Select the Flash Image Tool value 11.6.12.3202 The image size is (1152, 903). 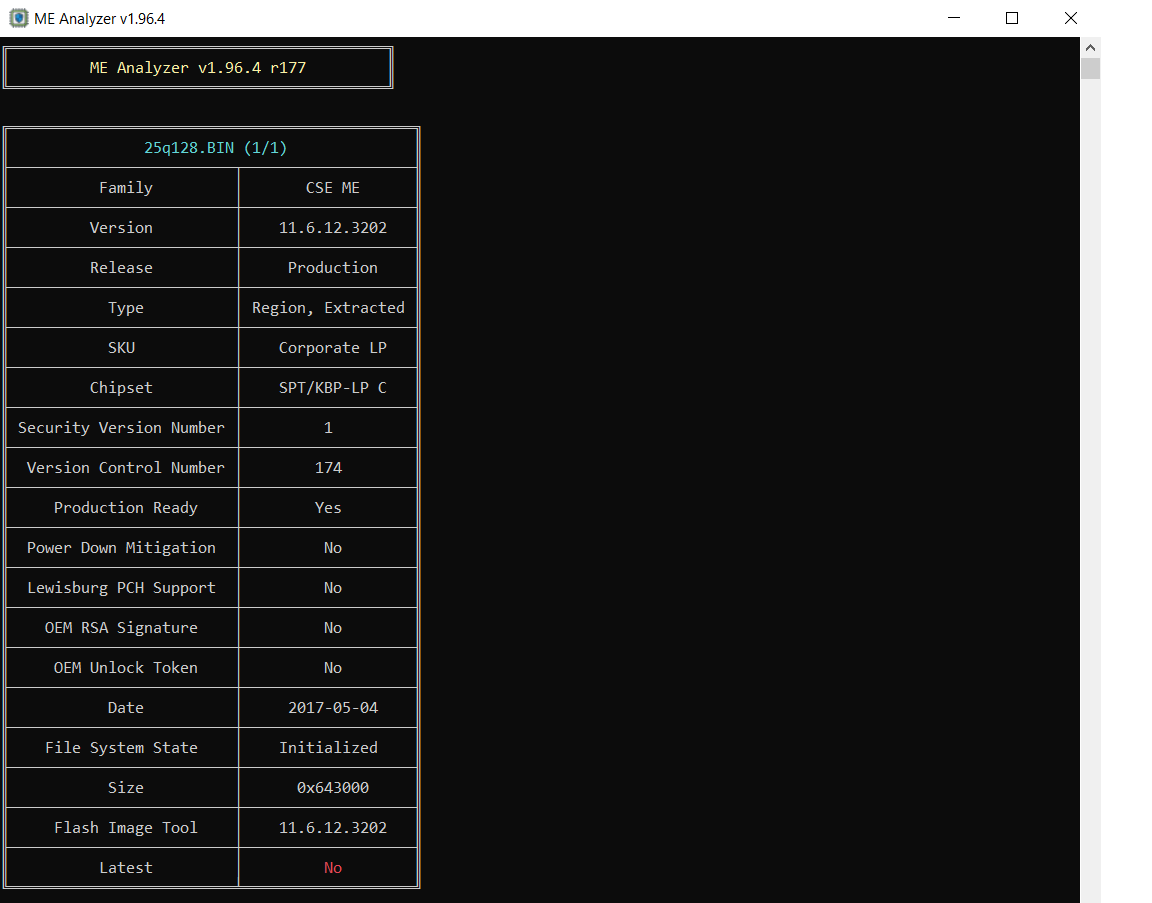pyautogui.click(x=333, y=827)
